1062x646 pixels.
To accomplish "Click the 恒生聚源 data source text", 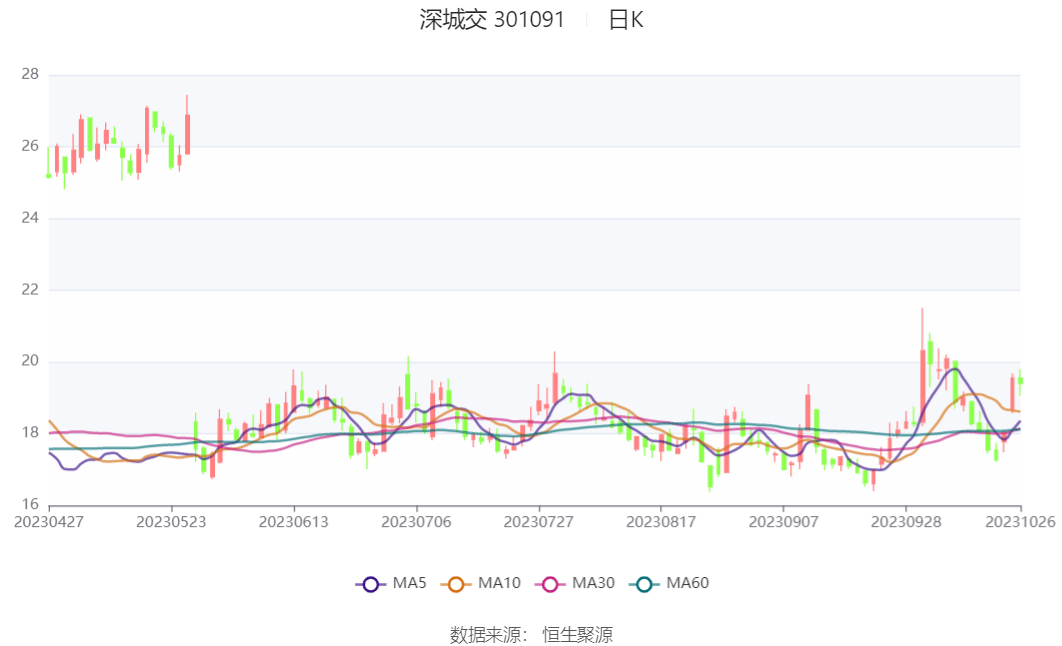I will click(577, 634).
